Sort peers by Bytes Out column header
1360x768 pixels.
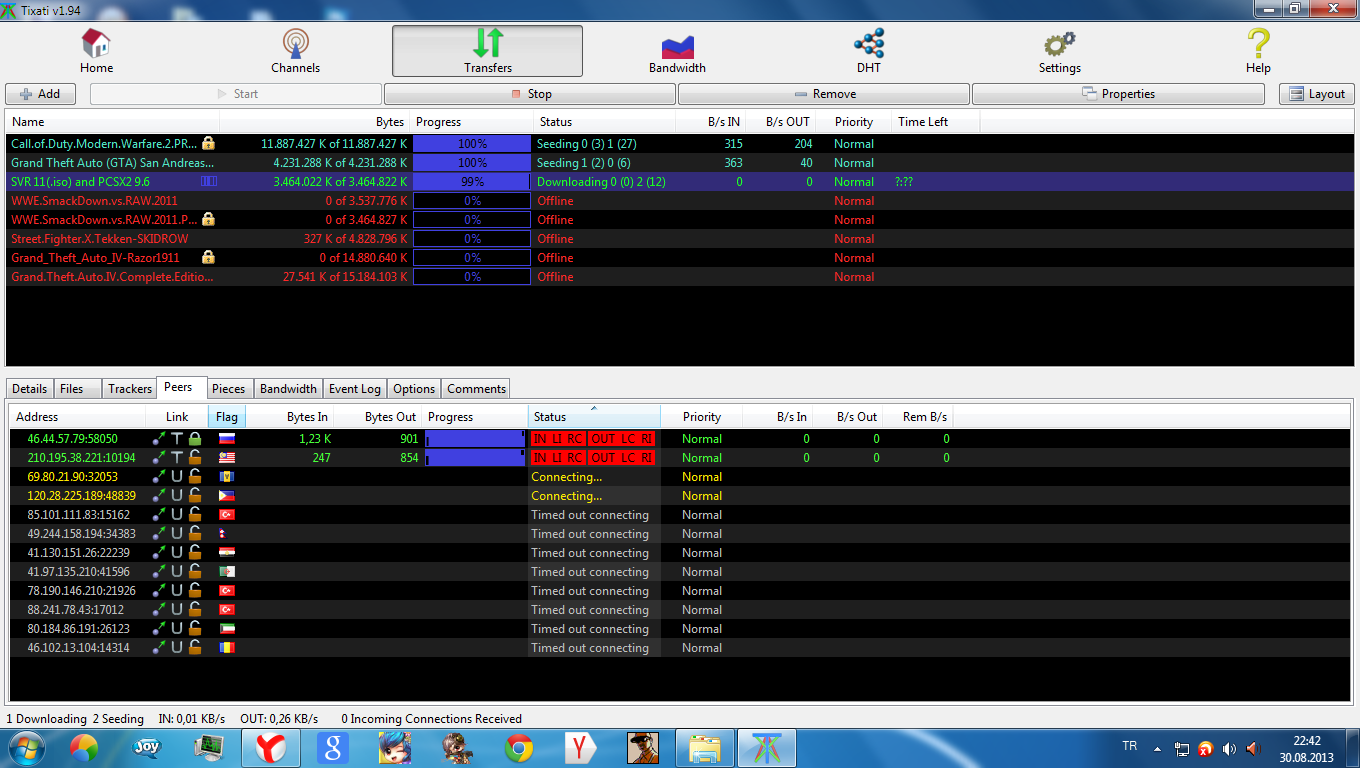(377, 416)
